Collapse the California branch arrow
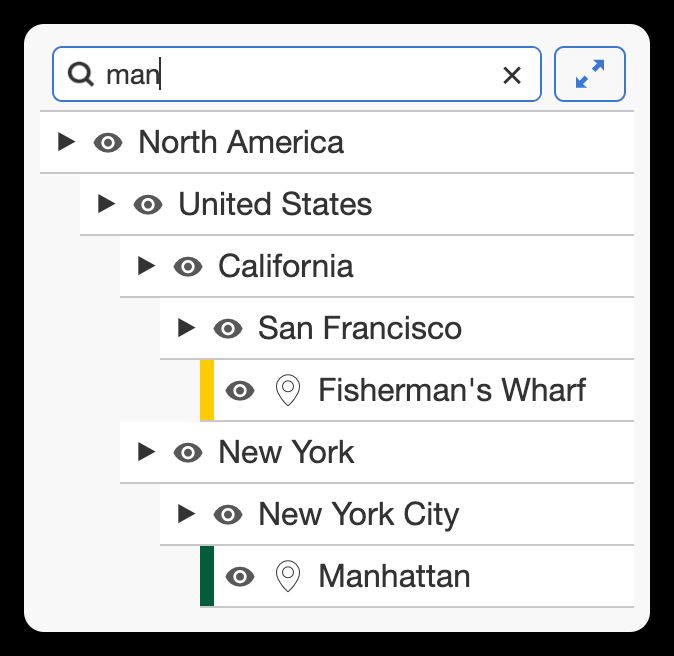Viewport: 674px width, 656px height. point(146,266)
